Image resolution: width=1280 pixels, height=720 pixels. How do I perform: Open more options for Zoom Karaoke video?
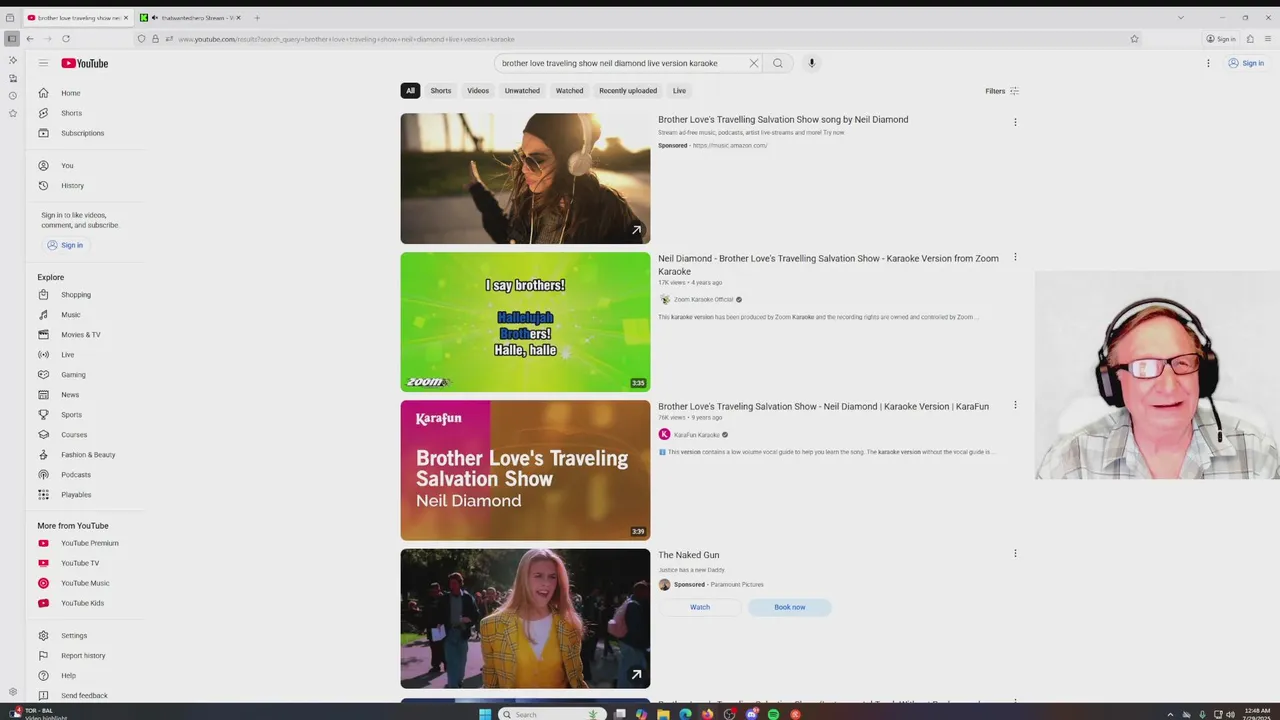(1015, 257)
